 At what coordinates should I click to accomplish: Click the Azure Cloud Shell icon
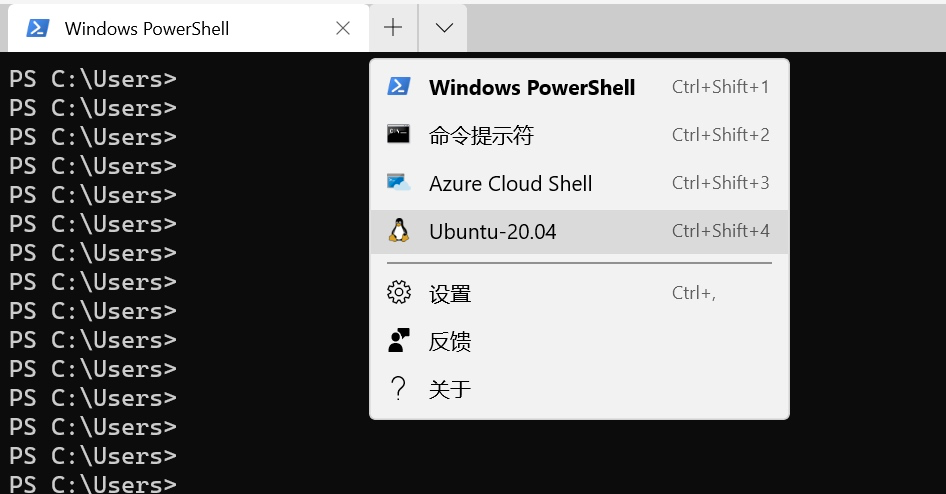(399, 183)
